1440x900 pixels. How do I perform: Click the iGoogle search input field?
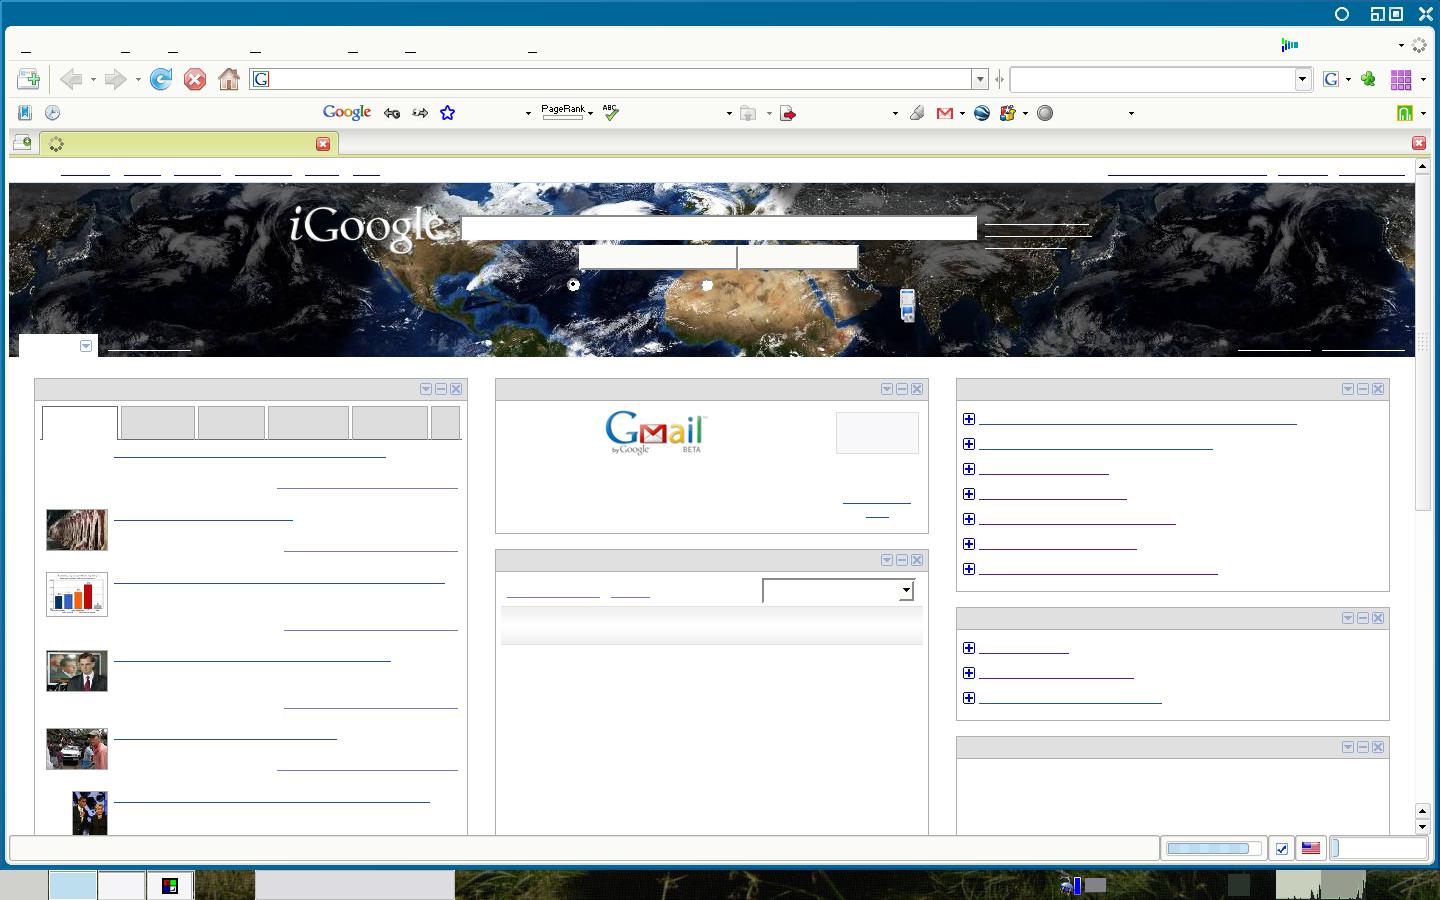[719, 228]
